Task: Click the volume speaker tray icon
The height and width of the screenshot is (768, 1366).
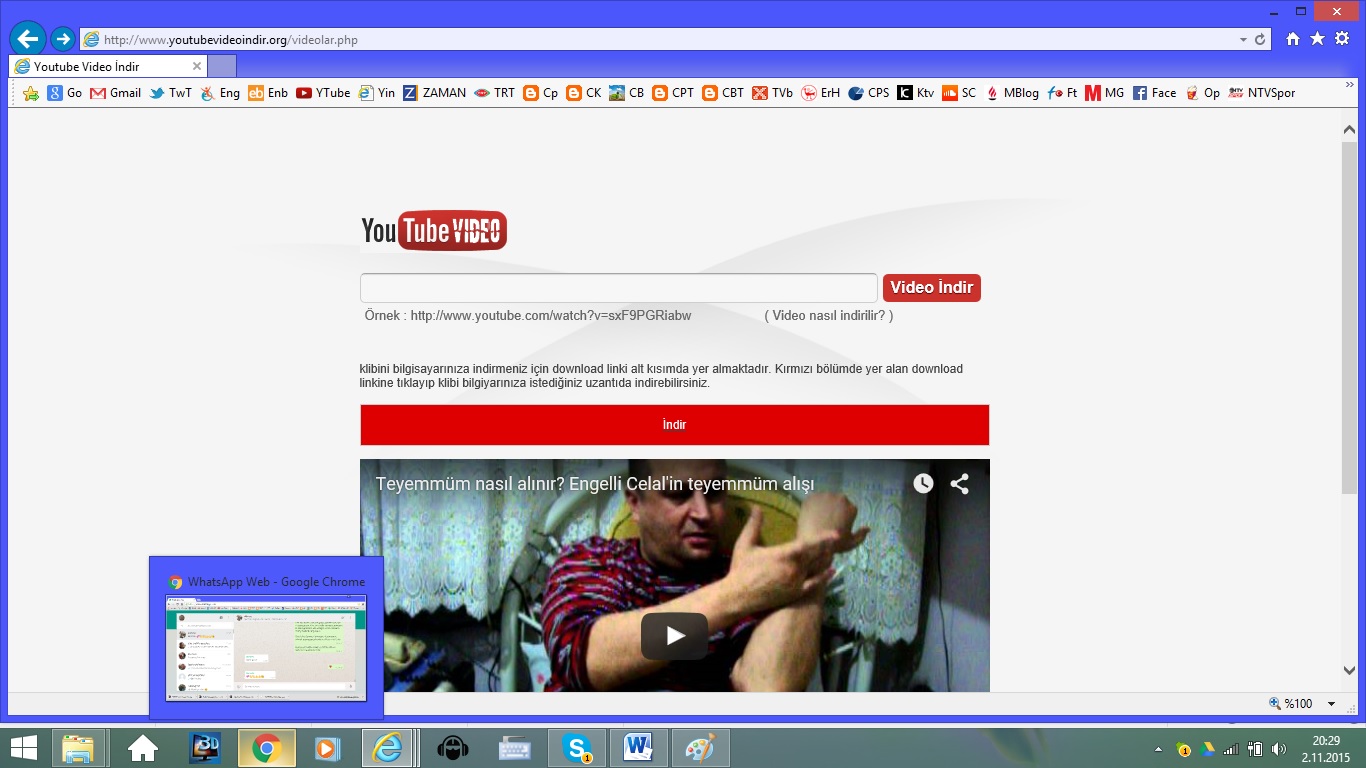Action: click(1279, 749)
